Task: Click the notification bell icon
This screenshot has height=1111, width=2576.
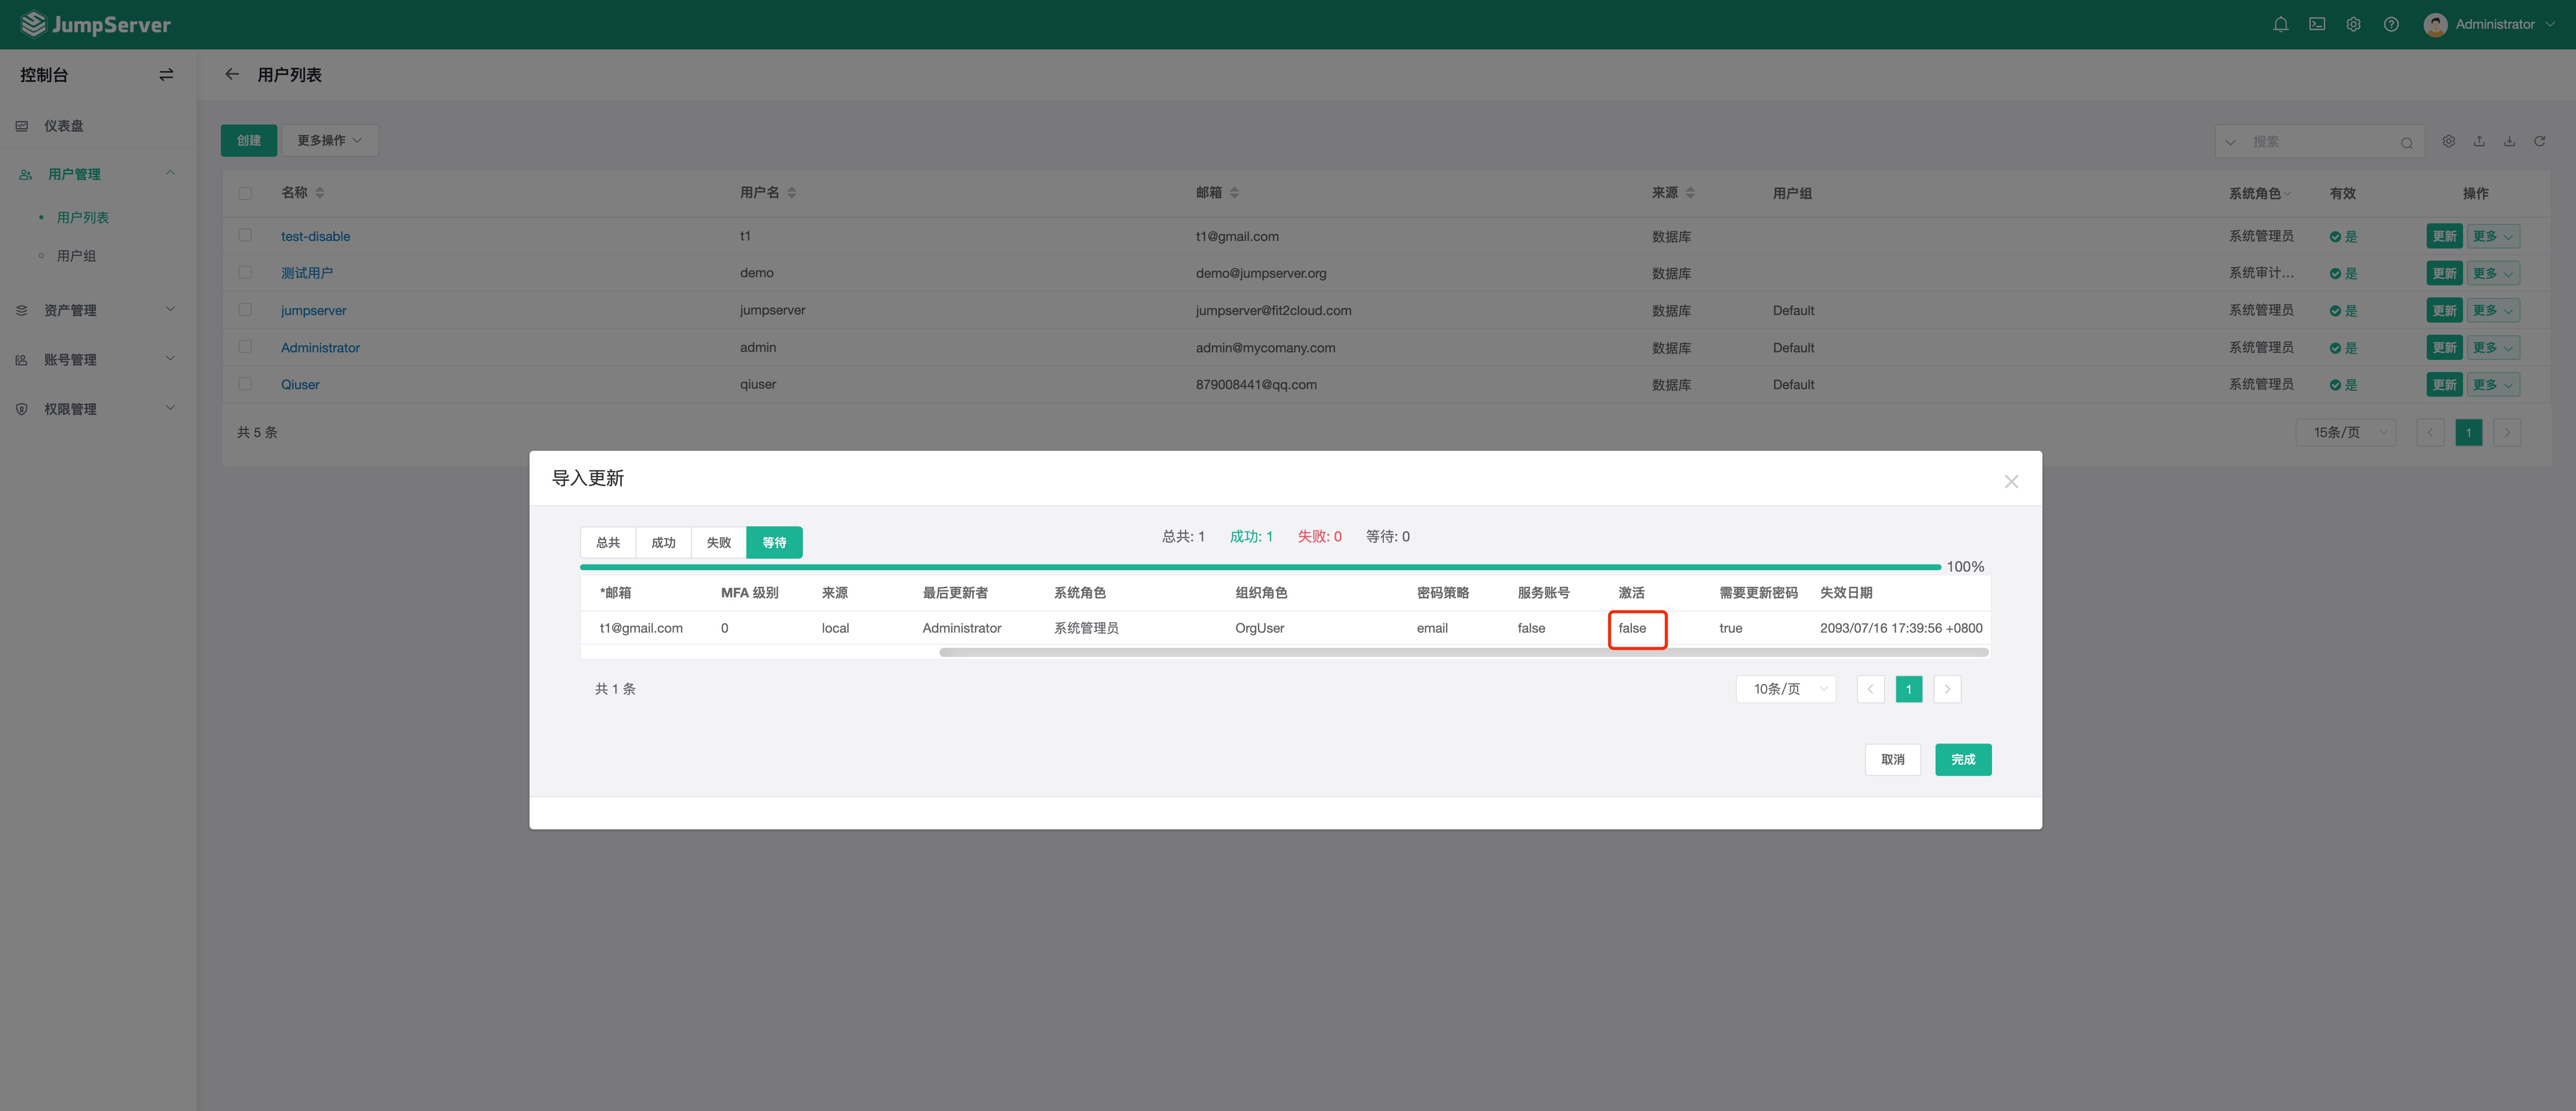Action: [x=2280, y=24]
